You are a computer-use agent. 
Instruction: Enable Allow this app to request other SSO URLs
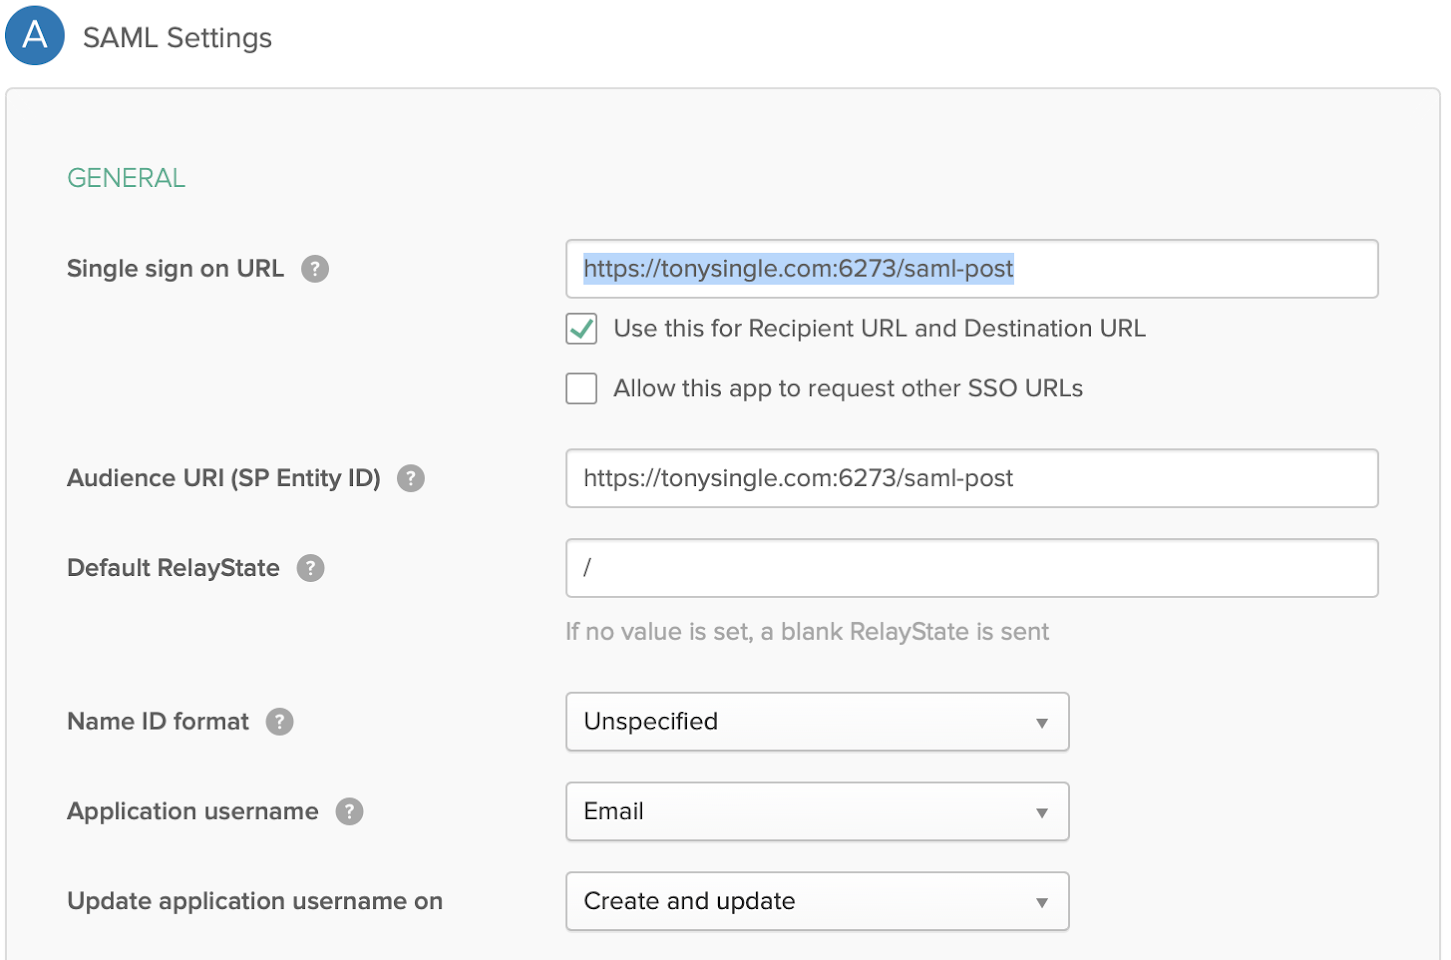click(x=582, y=388)
